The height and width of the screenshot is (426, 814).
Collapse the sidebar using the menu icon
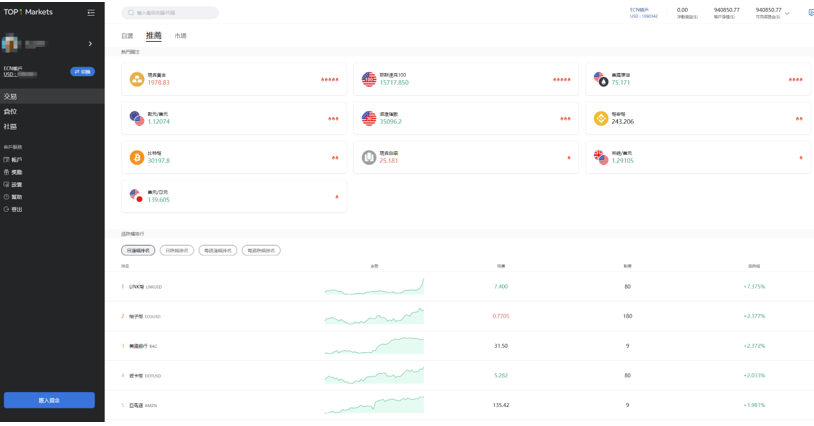point(92,13)
